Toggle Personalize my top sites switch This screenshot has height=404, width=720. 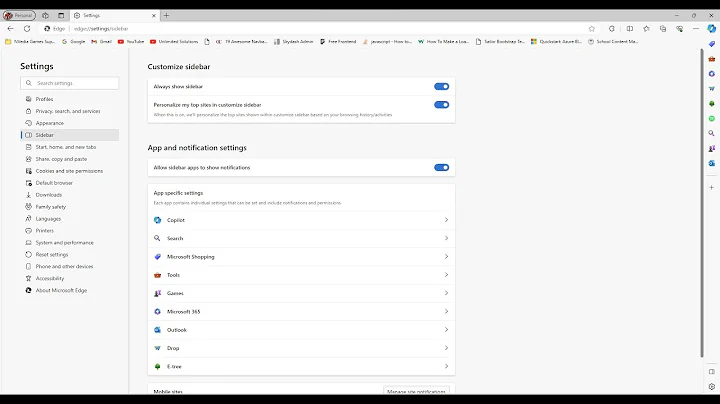tap(441, 105)
